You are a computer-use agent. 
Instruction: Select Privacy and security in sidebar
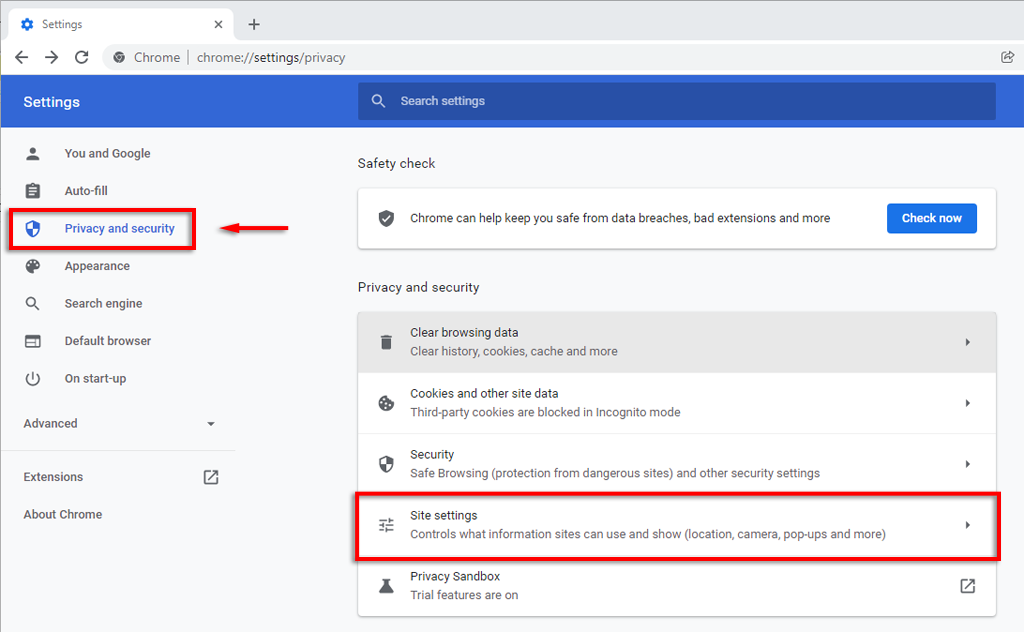pyautogui.click(x=119, y=229)
